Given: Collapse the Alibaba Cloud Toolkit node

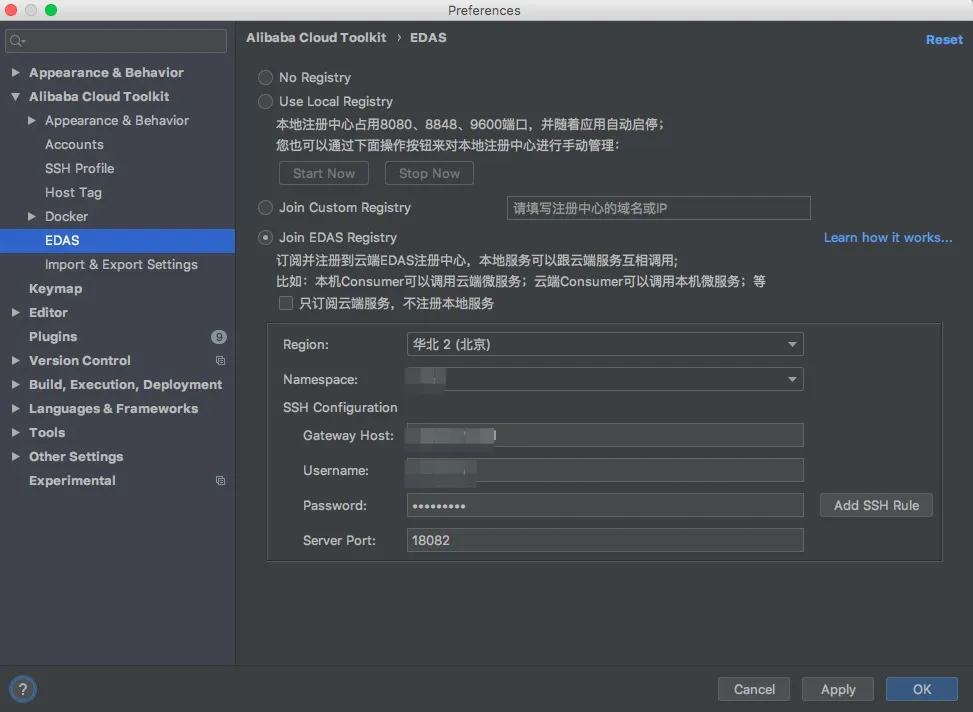Looking at the screenshot, I should pos(16,97).
